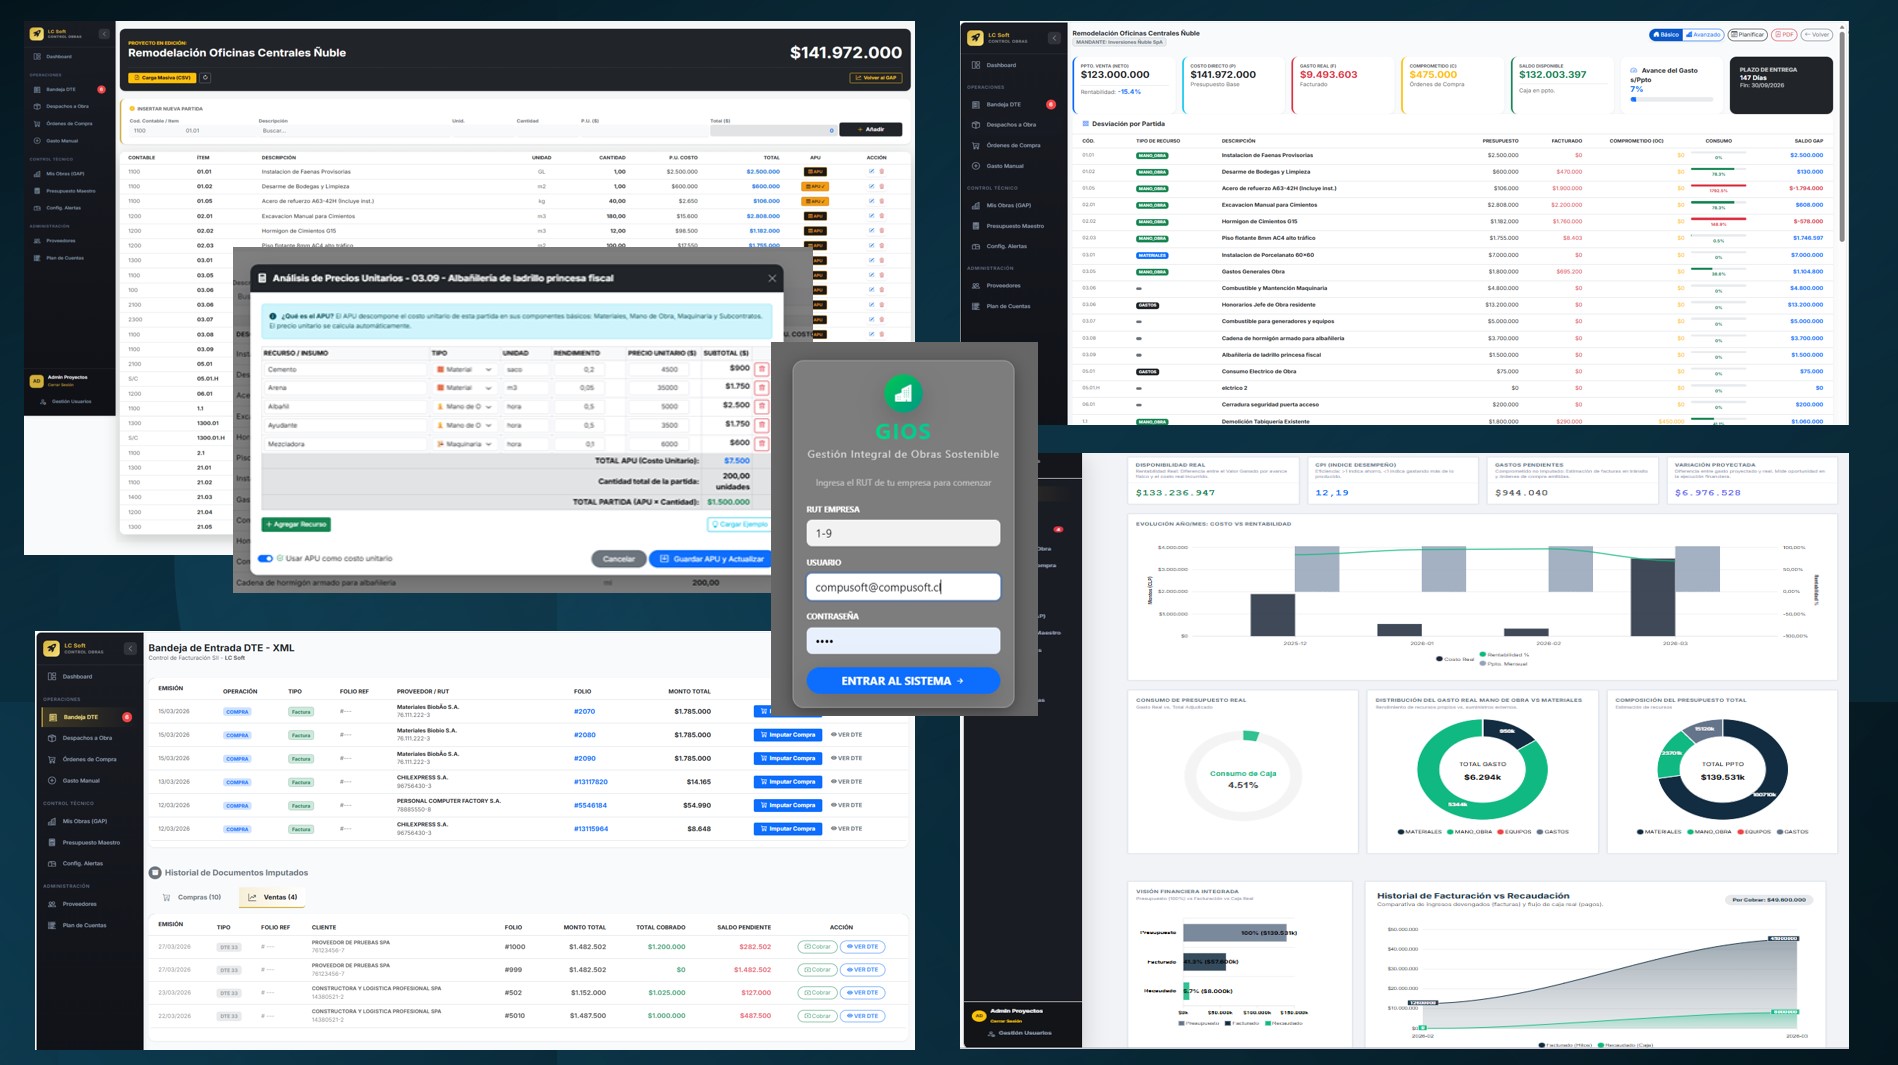Click the Consumo de Caja donut chart
The width and height of the screenshot is (1898, 1065).
1242,778
